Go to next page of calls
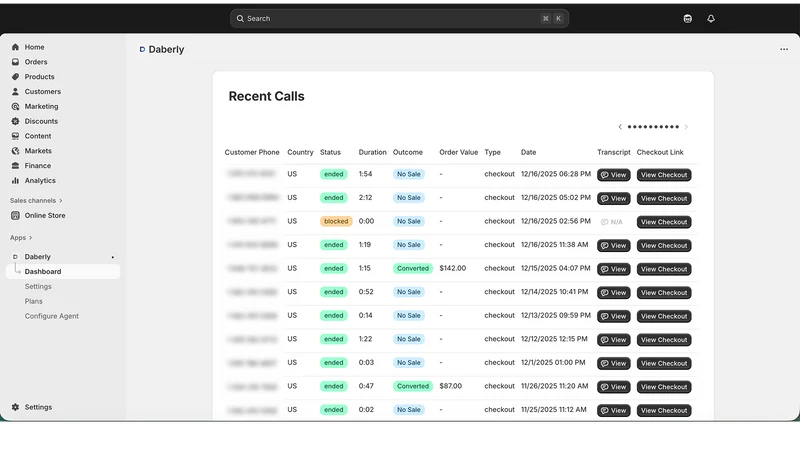The image size is (800, 450). (x=686, y=127)
